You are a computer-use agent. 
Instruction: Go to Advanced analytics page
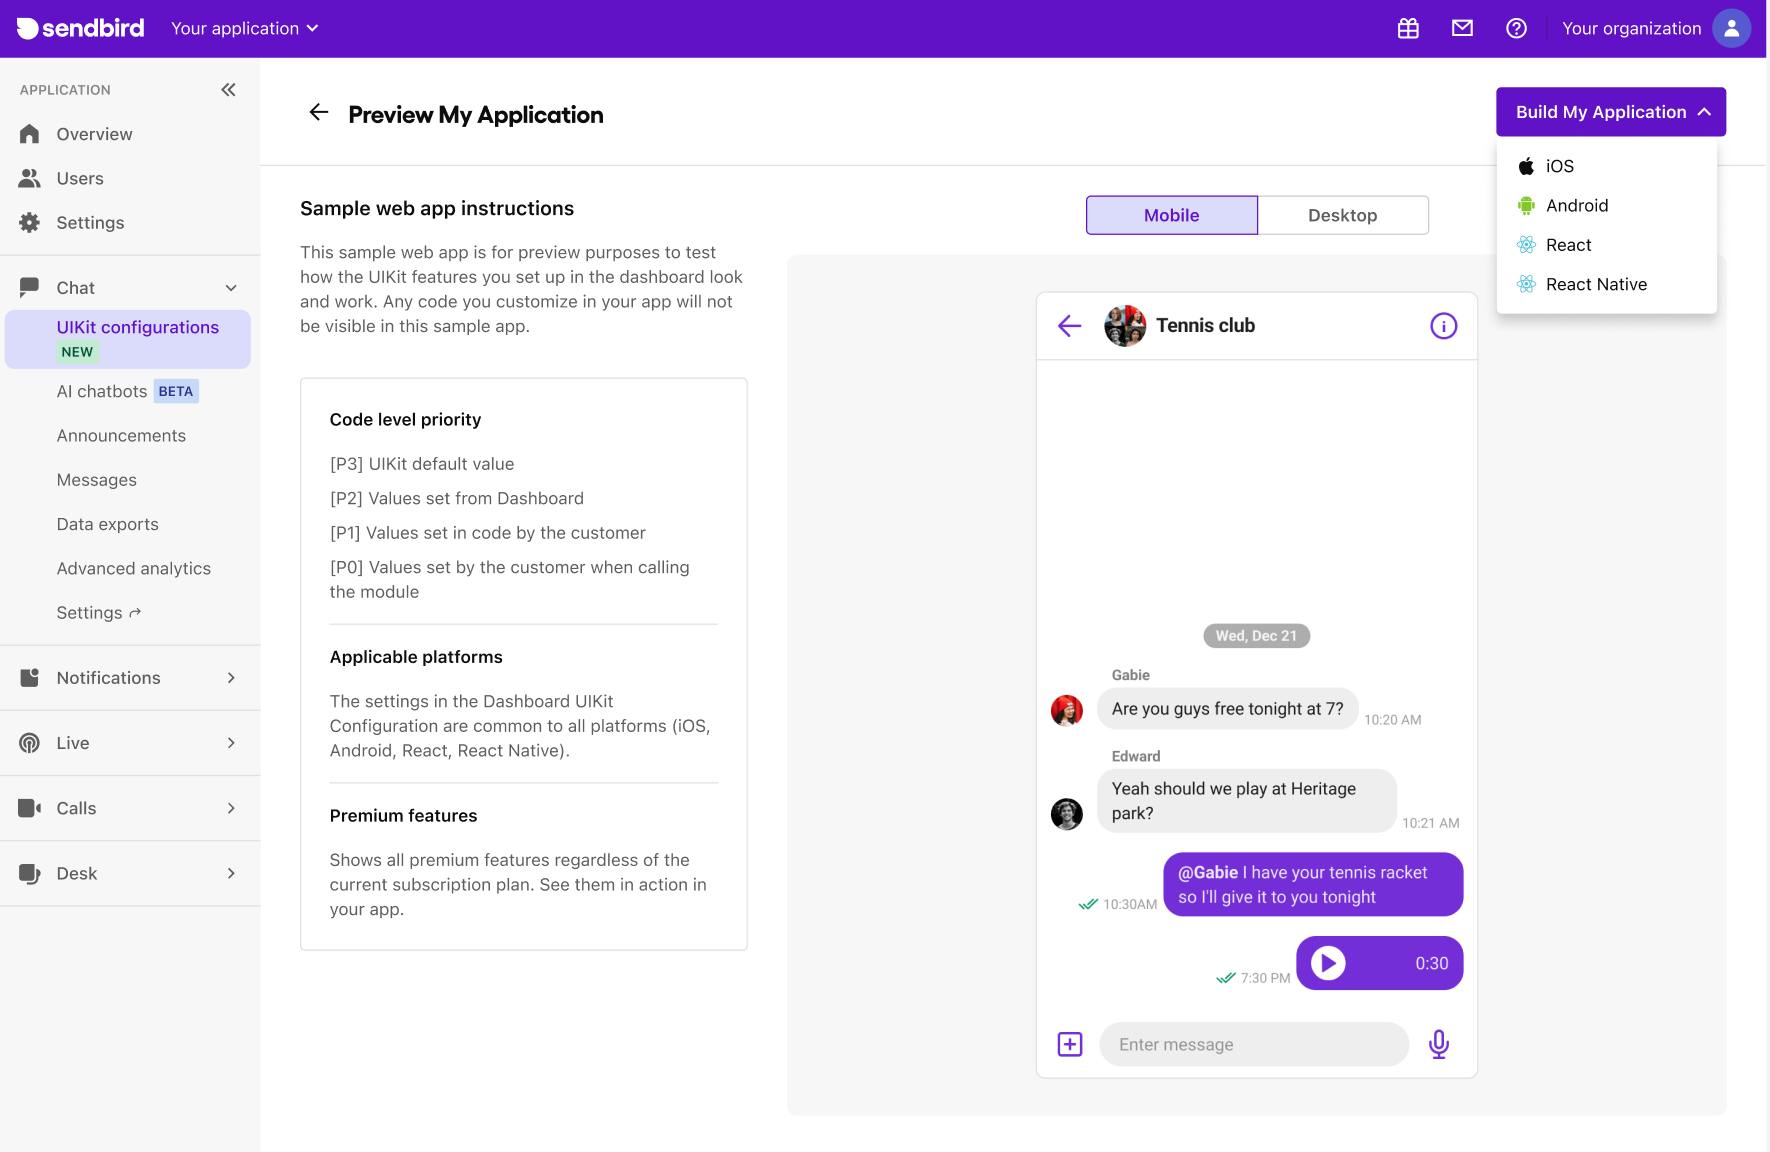pyautogui.click(x=133, y=568)
